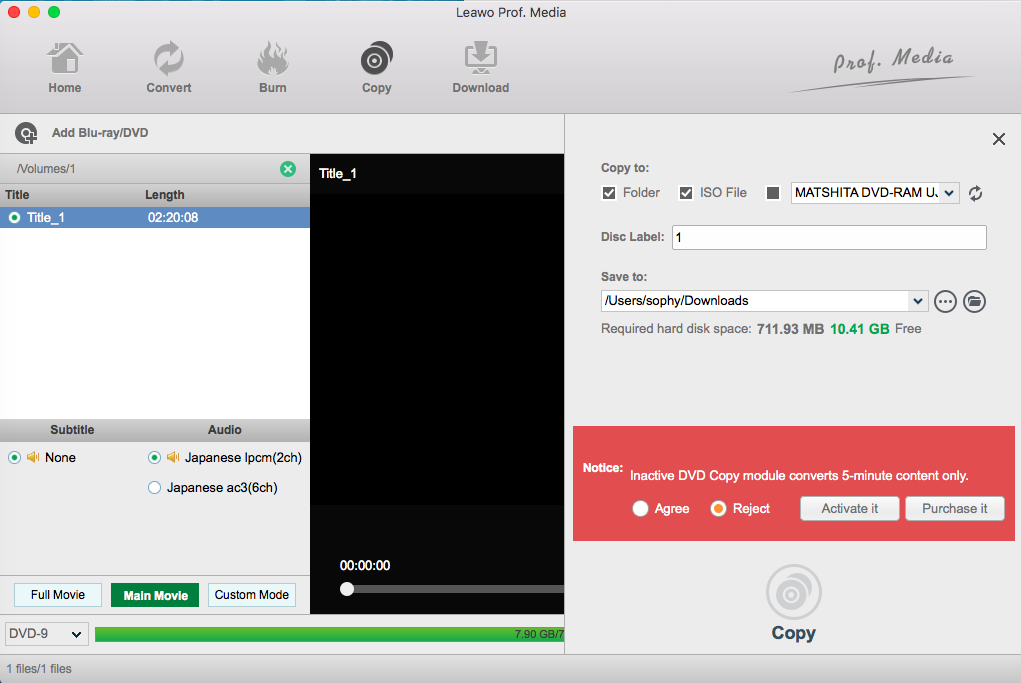The width and height of the screenshot is (1021, 683).
Task: Click the Purchase it button
Action: [x=955, y=509]
